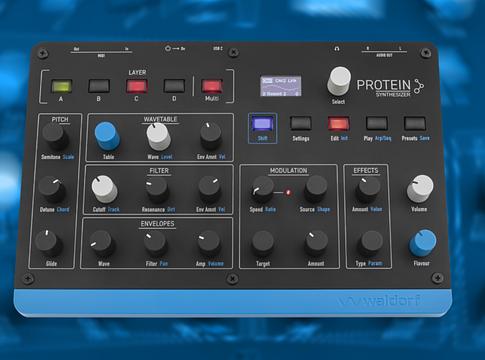Screen dimensions: 485x360
Task: Click the PITCH section heading
Action: 60,119
